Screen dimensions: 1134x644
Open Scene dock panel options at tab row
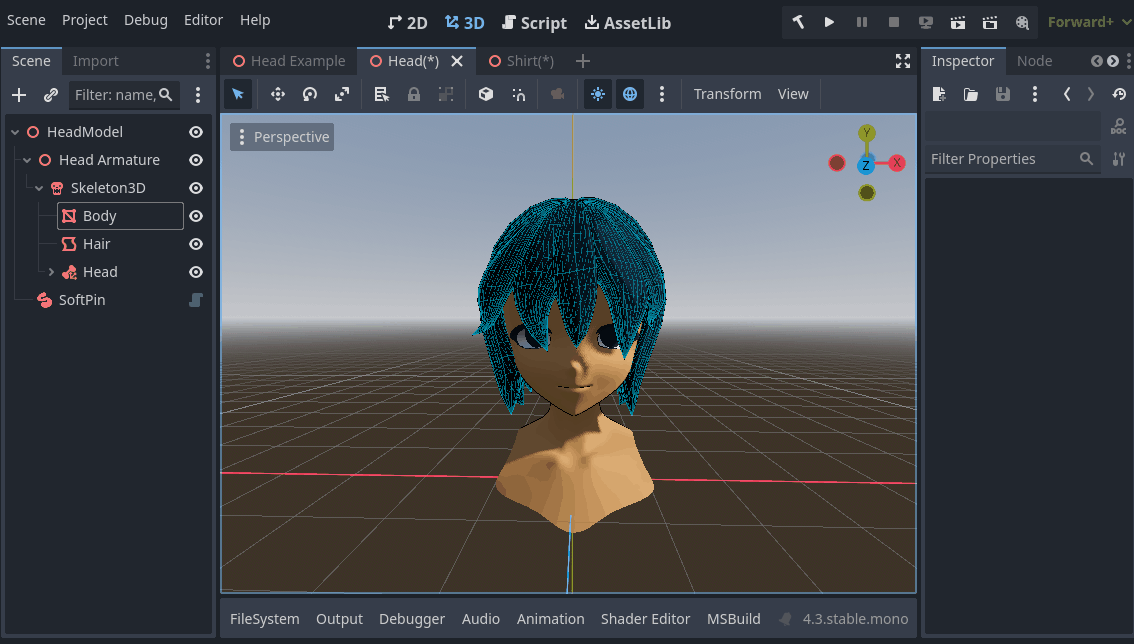click(x=208, y=61)
